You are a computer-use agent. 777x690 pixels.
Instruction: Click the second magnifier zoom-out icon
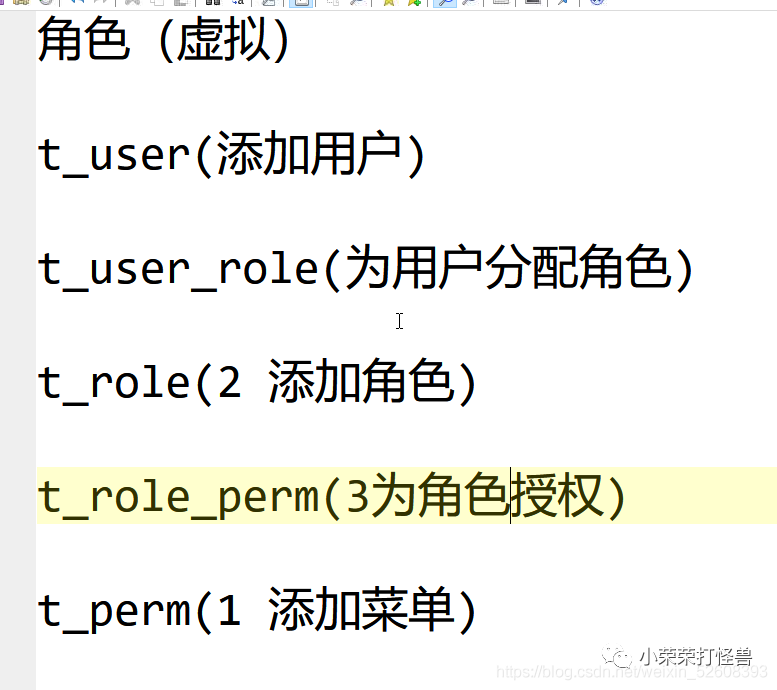tap(470, 2)
